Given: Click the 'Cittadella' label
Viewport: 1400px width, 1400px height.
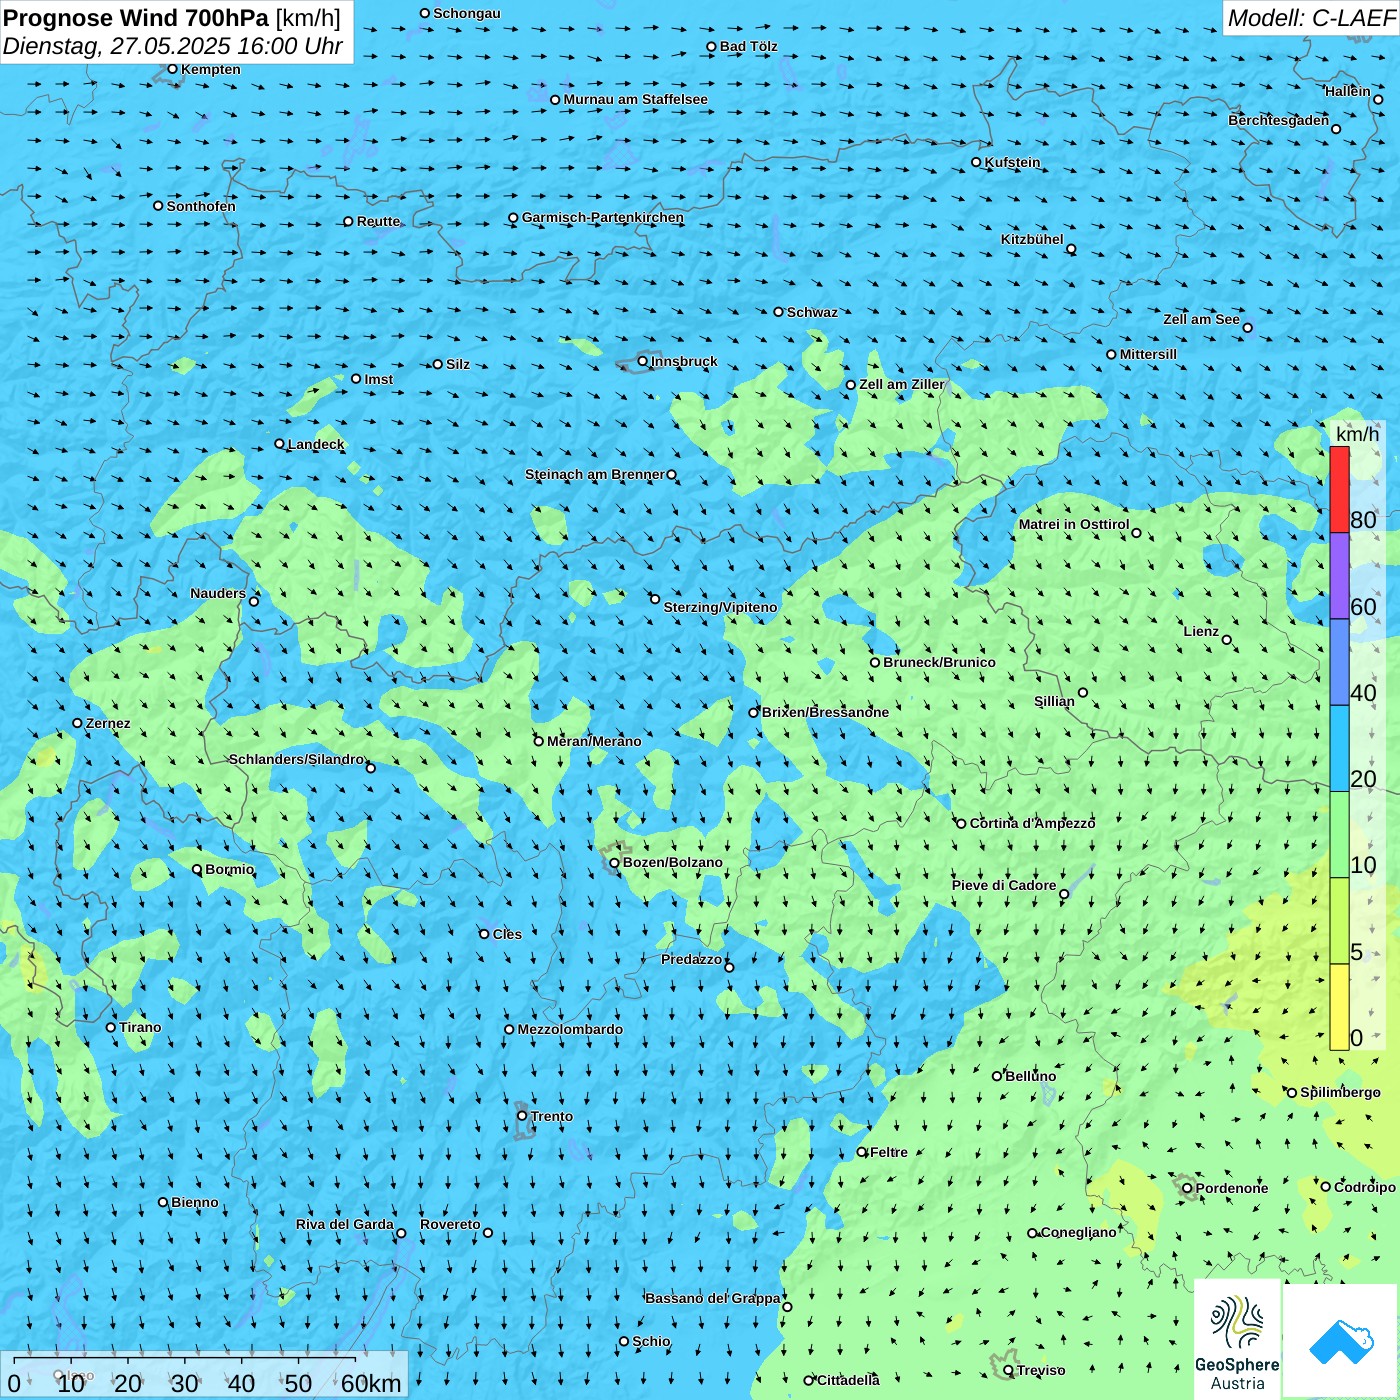Looking at the screenshot, I should 848,1380.
